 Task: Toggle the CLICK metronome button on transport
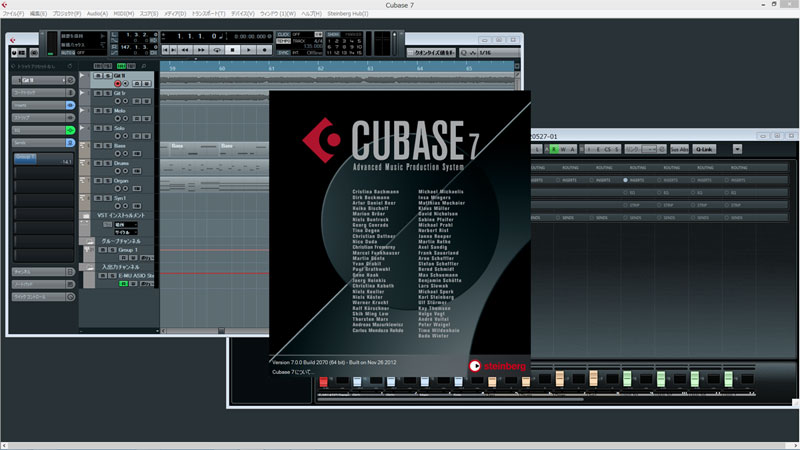point(283,34)
